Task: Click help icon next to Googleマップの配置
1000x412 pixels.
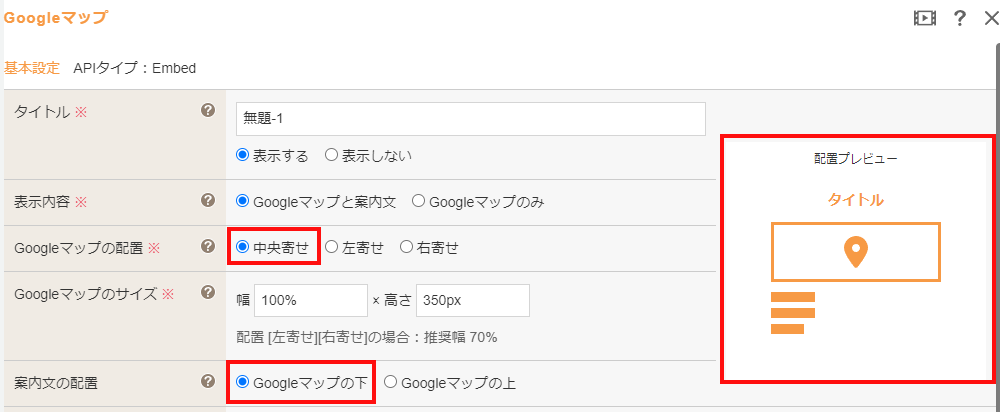Action: coord(207,246)
